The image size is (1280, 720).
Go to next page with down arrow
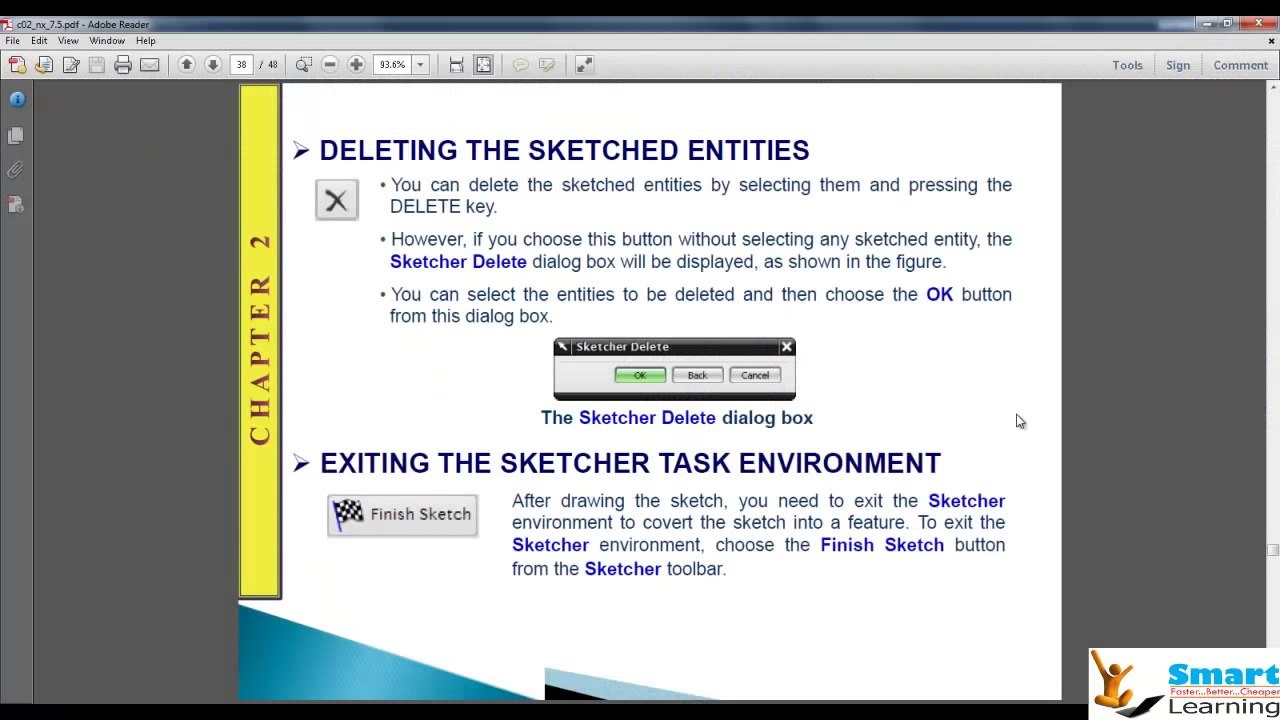pos(213,65)
